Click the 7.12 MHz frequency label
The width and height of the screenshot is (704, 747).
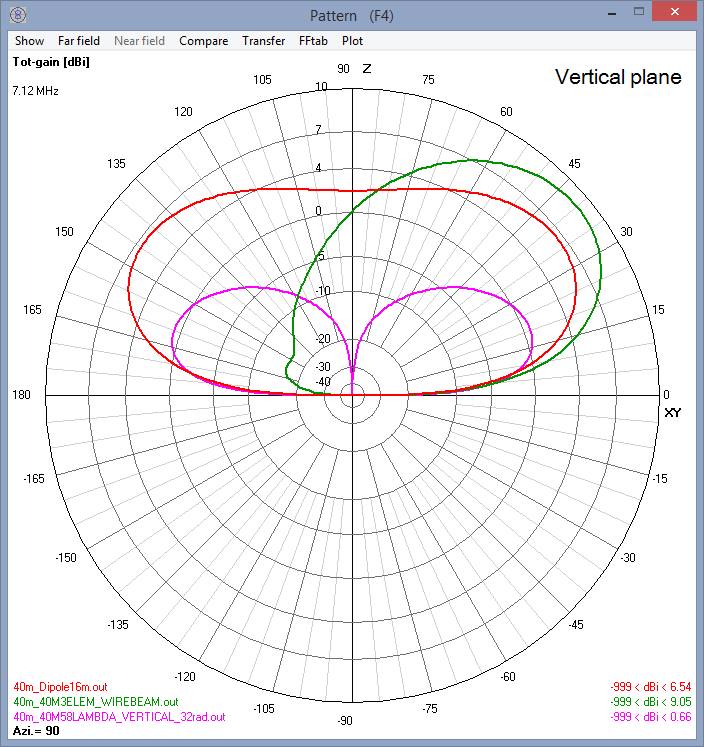point(36,90)
